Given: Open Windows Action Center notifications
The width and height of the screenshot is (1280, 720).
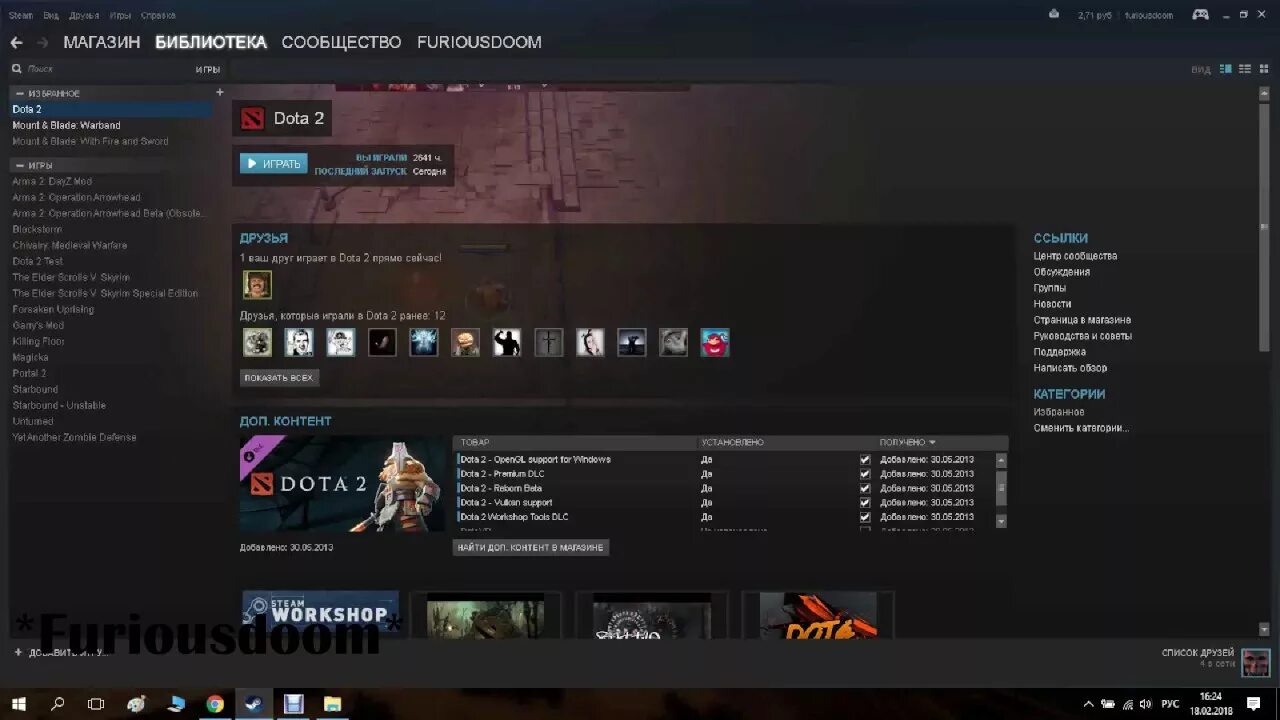Looking at the screenshot, I should [x=1254, y=704].
